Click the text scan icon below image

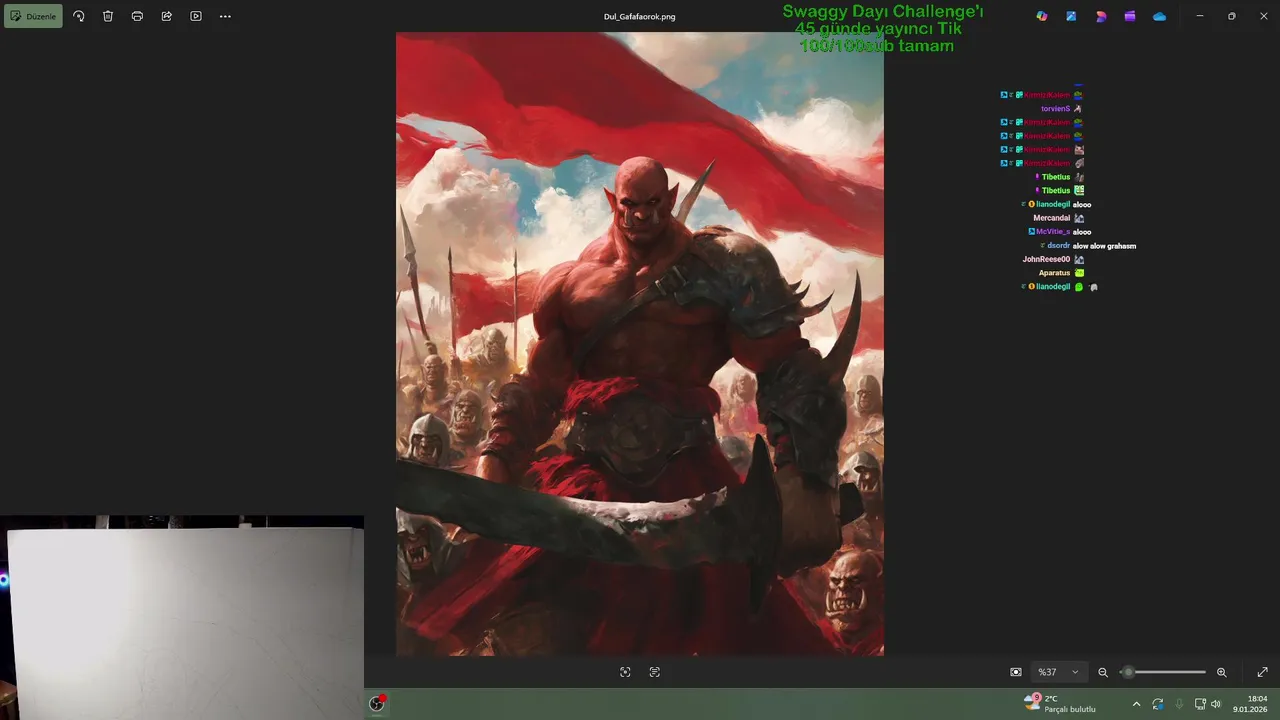pos(655,672)
